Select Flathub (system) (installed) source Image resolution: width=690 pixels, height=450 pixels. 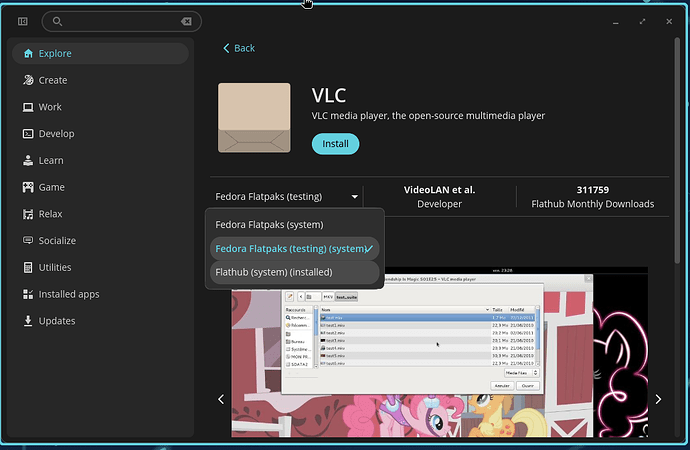[294, 272]
